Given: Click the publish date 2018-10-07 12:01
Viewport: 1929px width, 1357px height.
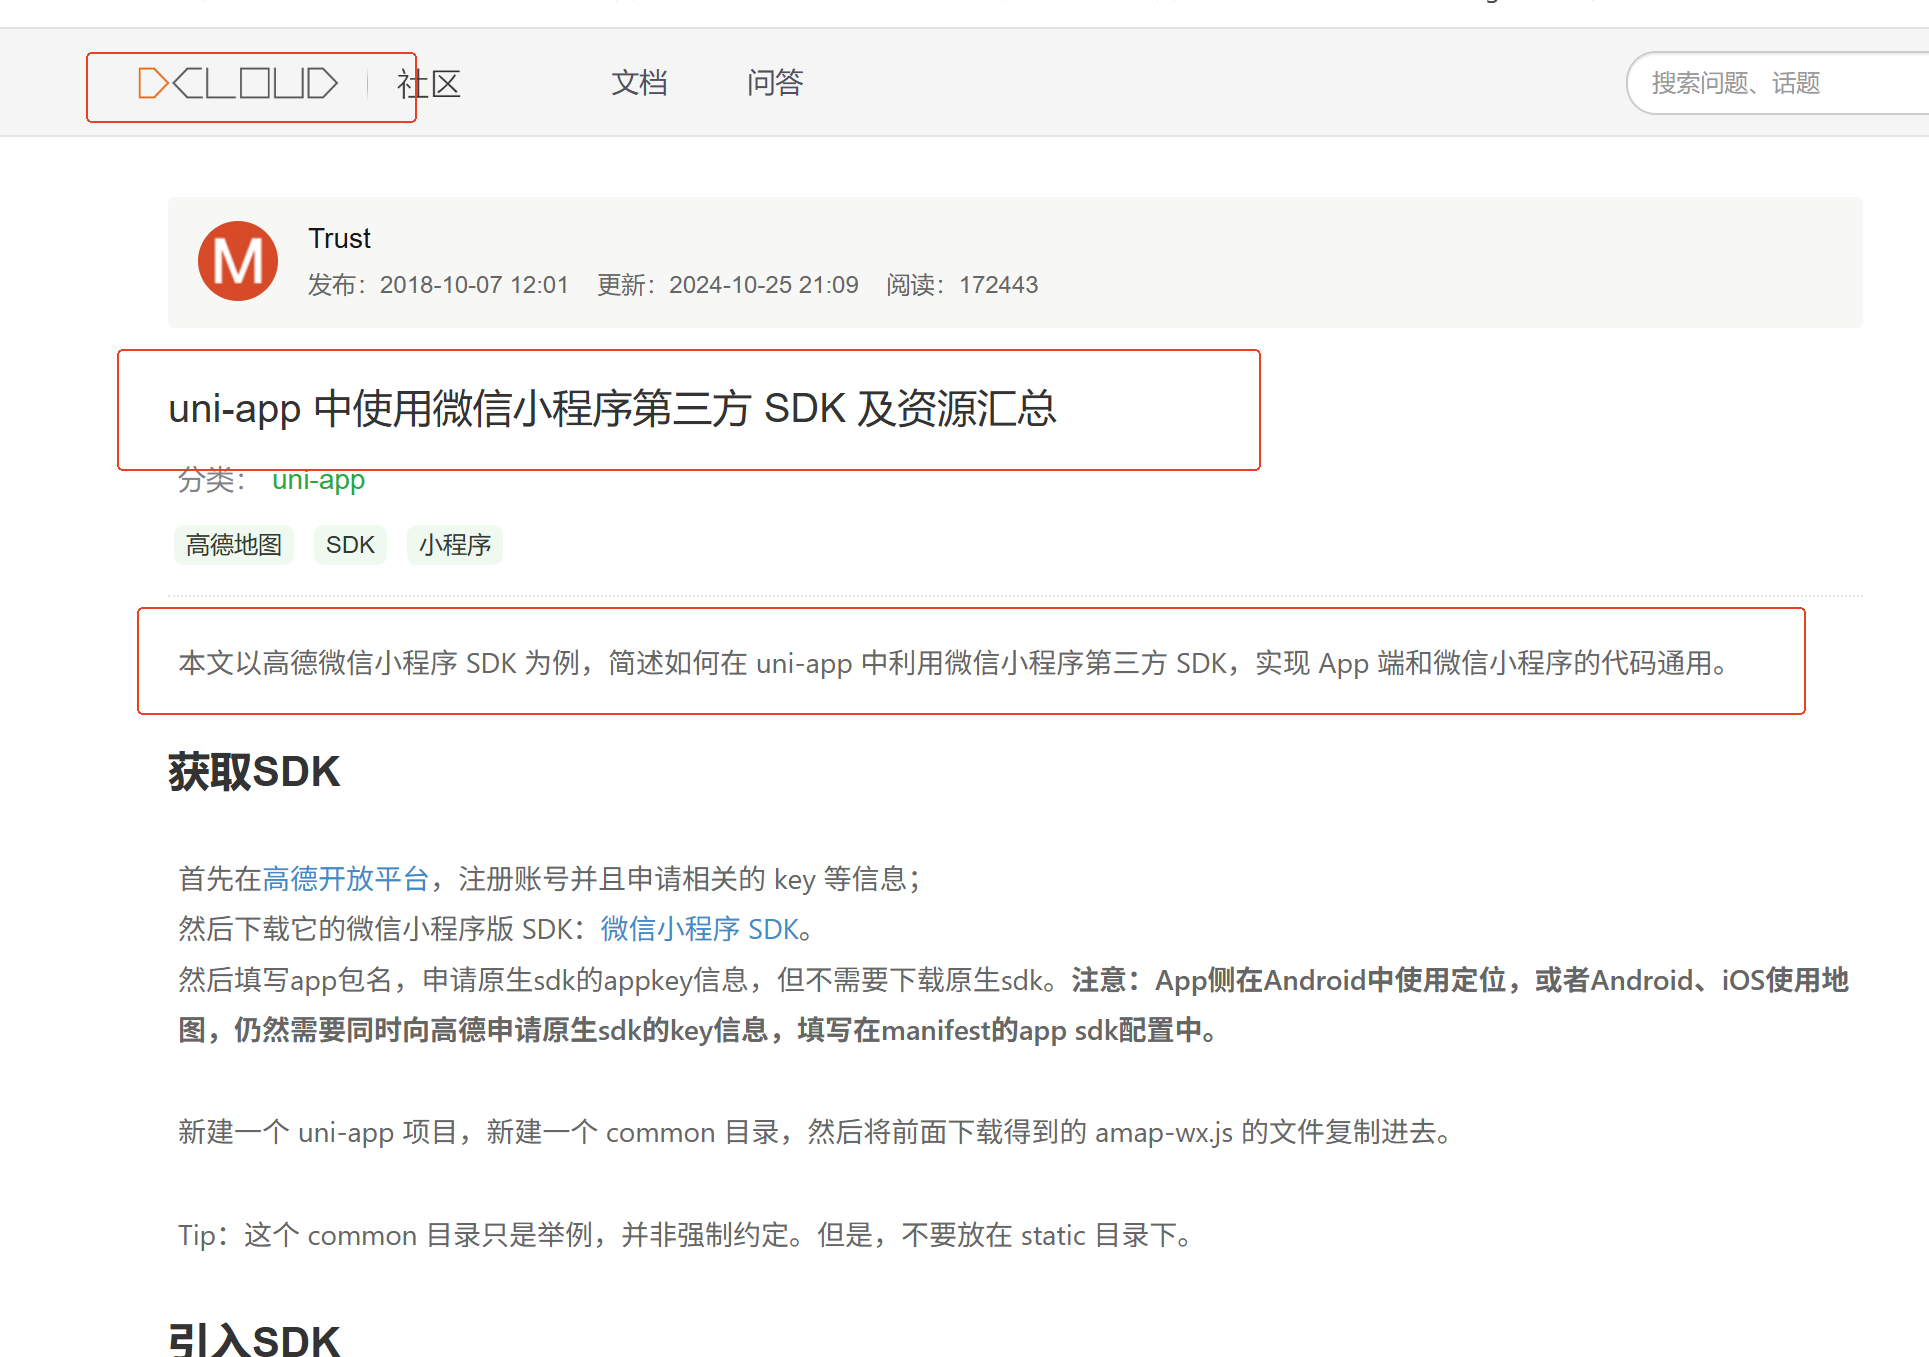Looking at the screenshot, I should click(x=474, y=285).
